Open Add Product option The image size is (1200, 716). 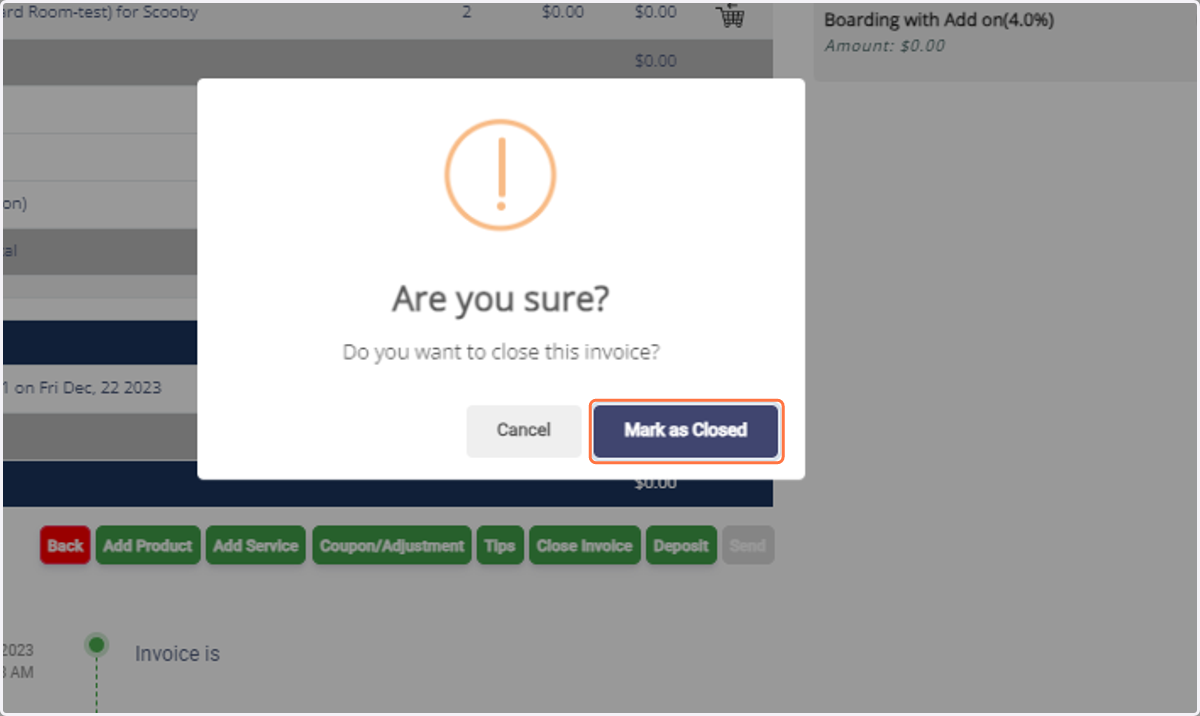pyautogui.click(x=148, y=546)
